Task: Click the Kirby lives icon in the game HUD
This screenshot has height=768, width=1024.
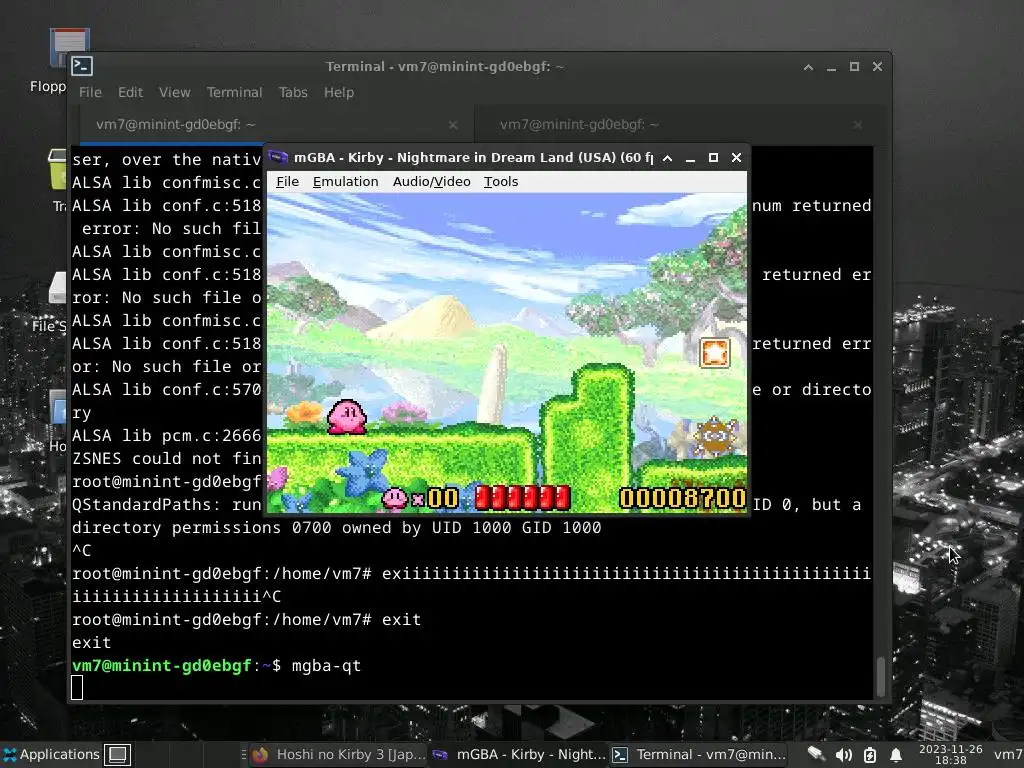Action: click(394, 499)
